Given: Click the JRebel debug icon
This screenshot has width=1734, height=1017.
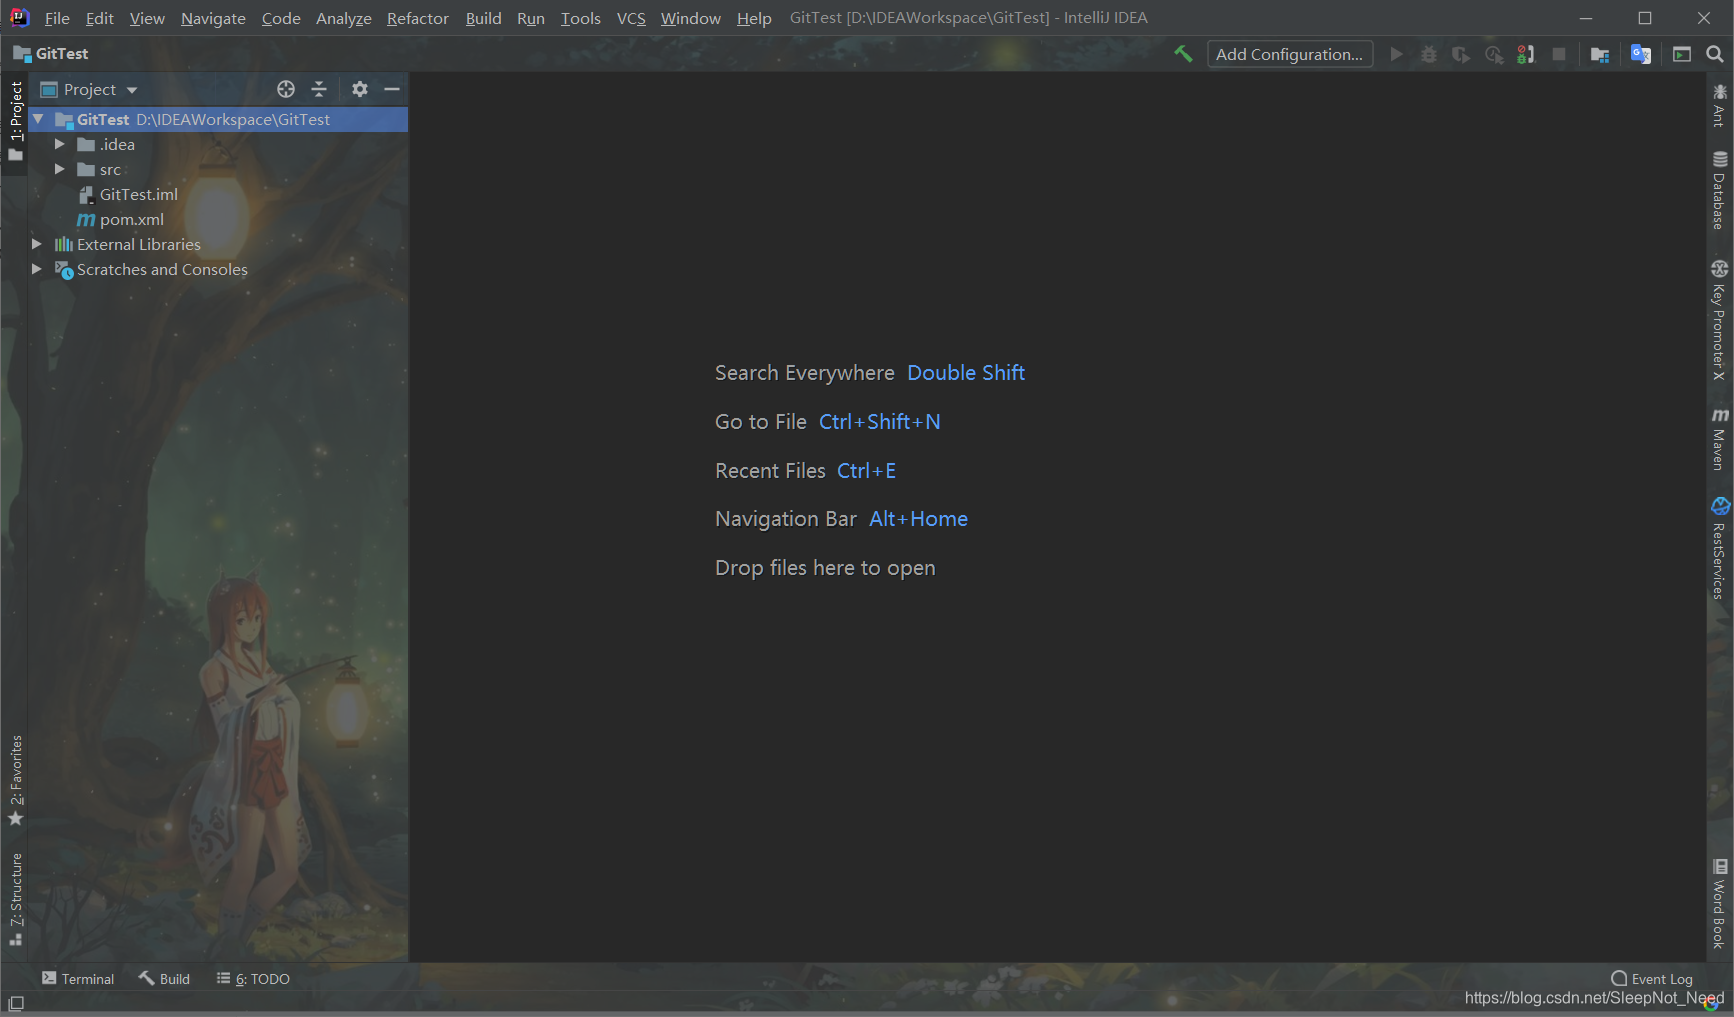Looking at the screenshot, I should coord(1526,54).
